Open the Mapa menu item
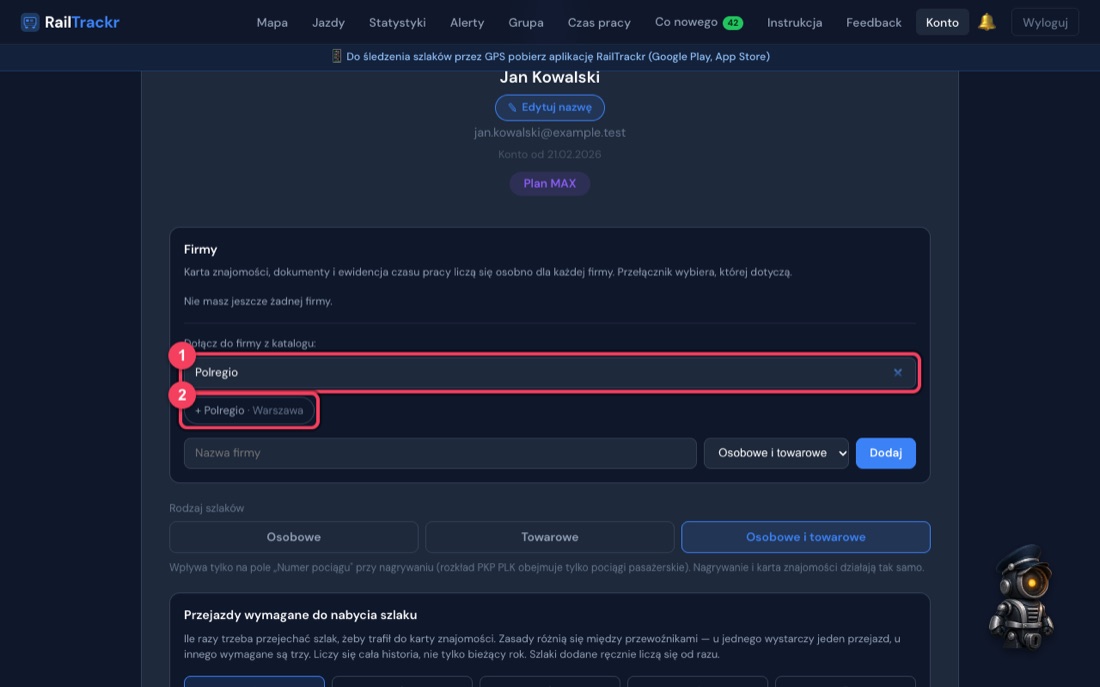Viewport: 1100px width, 687px height. [x=272, y=22]
